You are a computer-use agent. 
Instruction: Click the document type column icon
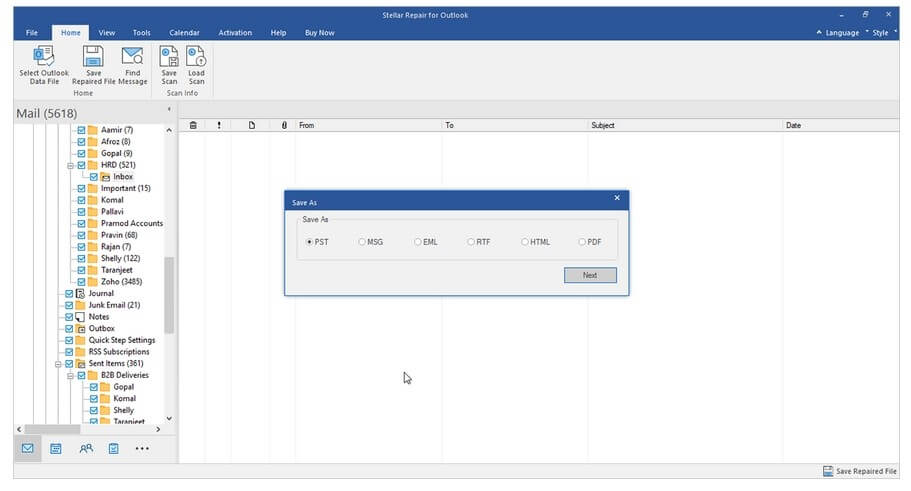point(252,125)
